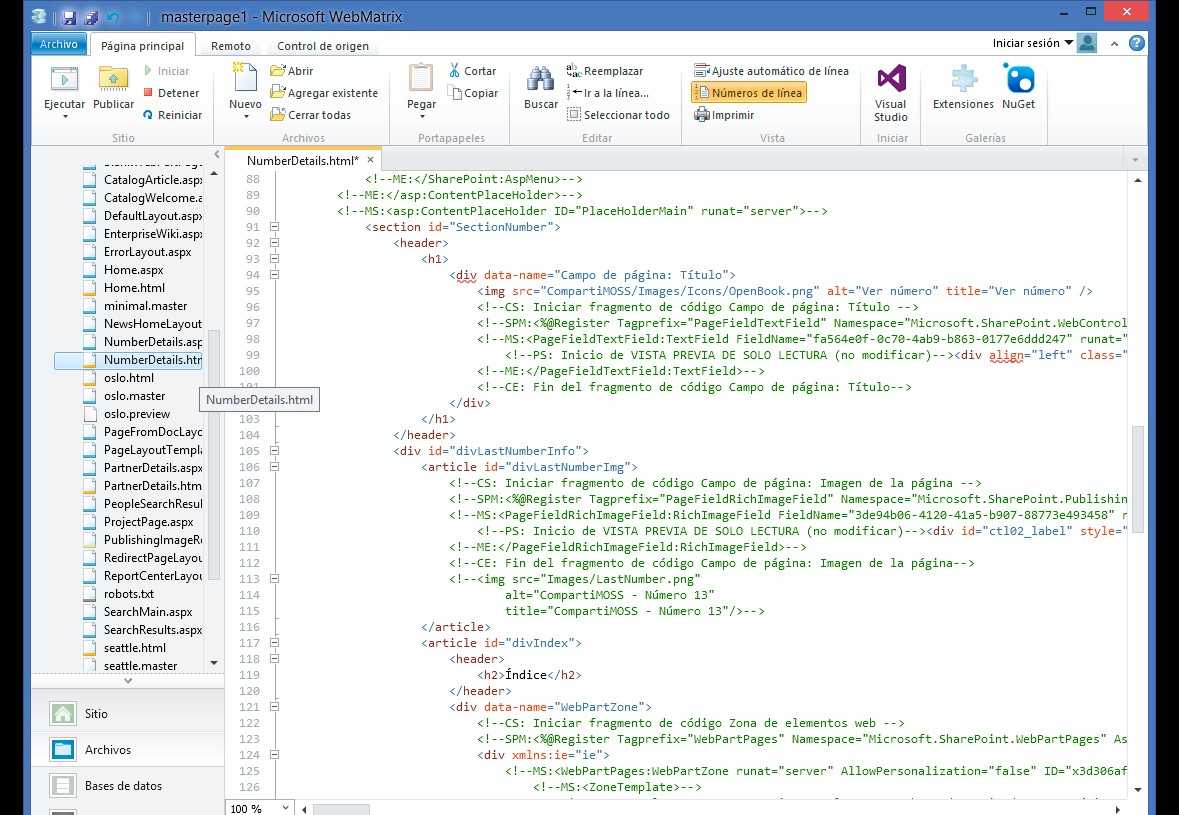Restart the site with Reiniciar
This screenshot has width=1179, height=815.
click(x=172, y=115)
